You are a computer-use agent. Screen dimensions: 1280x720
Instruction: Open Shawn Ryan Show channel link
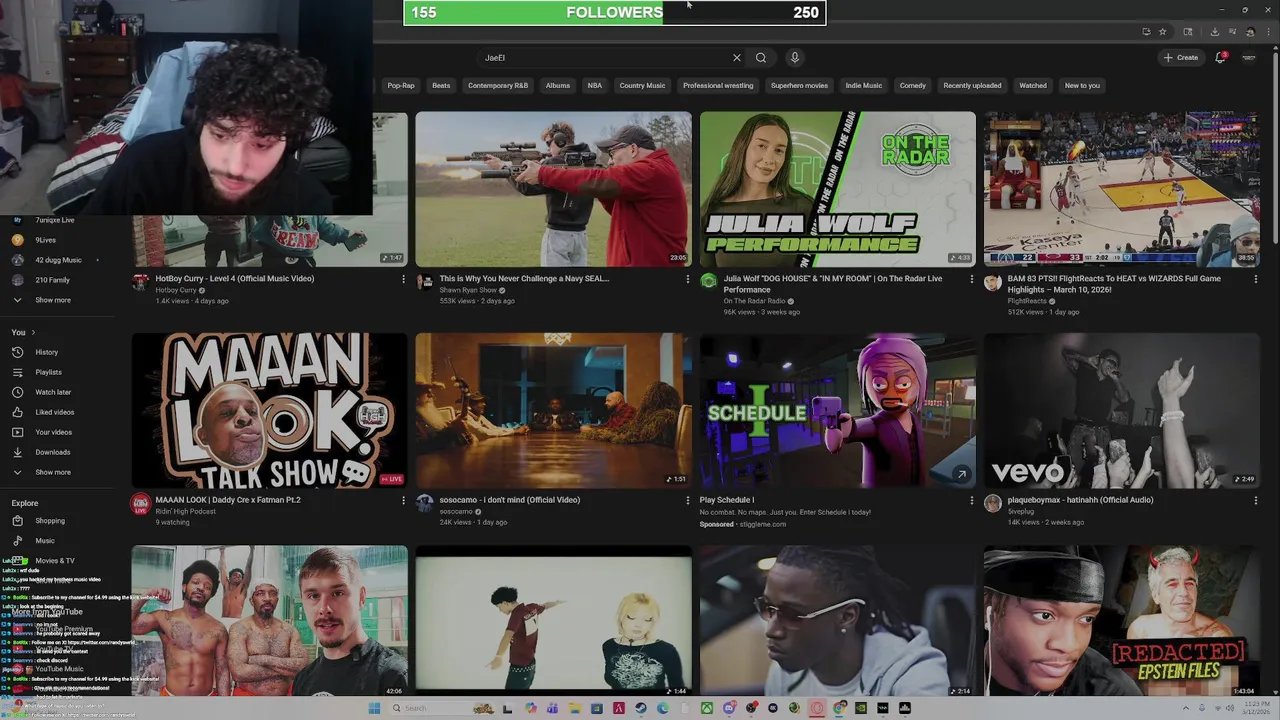click(468, 291)
